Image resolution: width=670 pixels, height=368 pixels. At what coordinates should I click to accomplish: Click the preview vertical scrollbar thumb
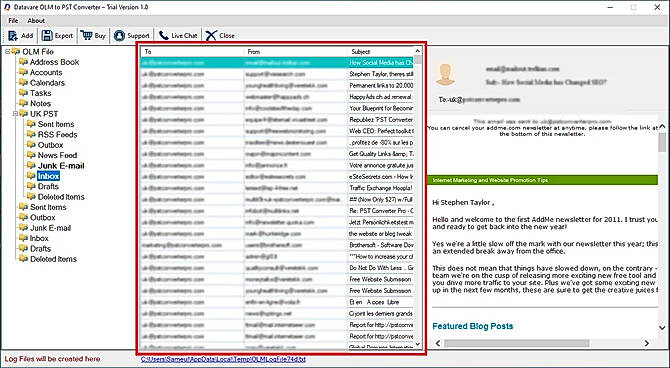[662, 142]
